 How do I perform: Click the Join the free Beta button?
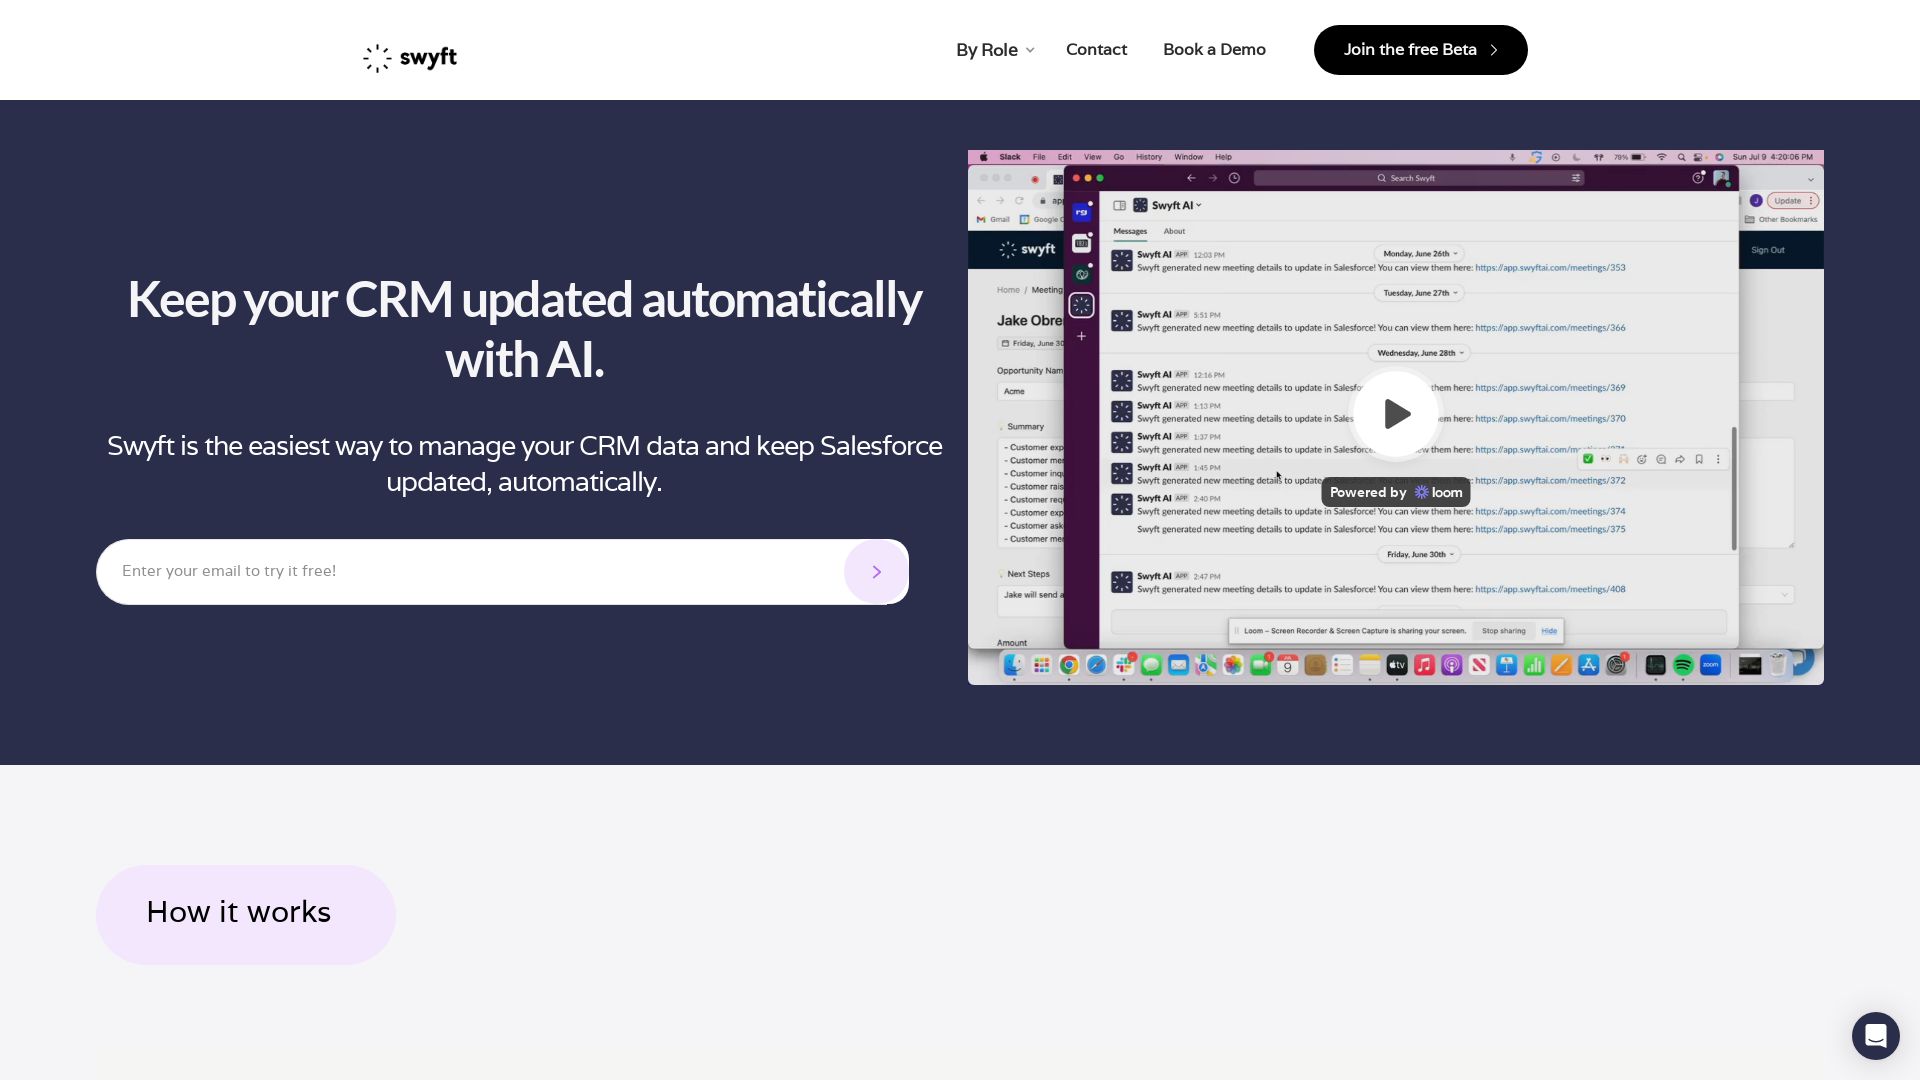1420,49
